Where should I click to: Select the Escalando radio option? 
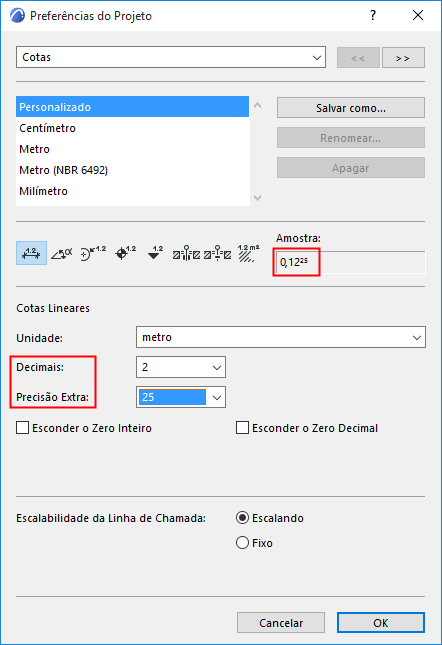(x=243, y=517)
